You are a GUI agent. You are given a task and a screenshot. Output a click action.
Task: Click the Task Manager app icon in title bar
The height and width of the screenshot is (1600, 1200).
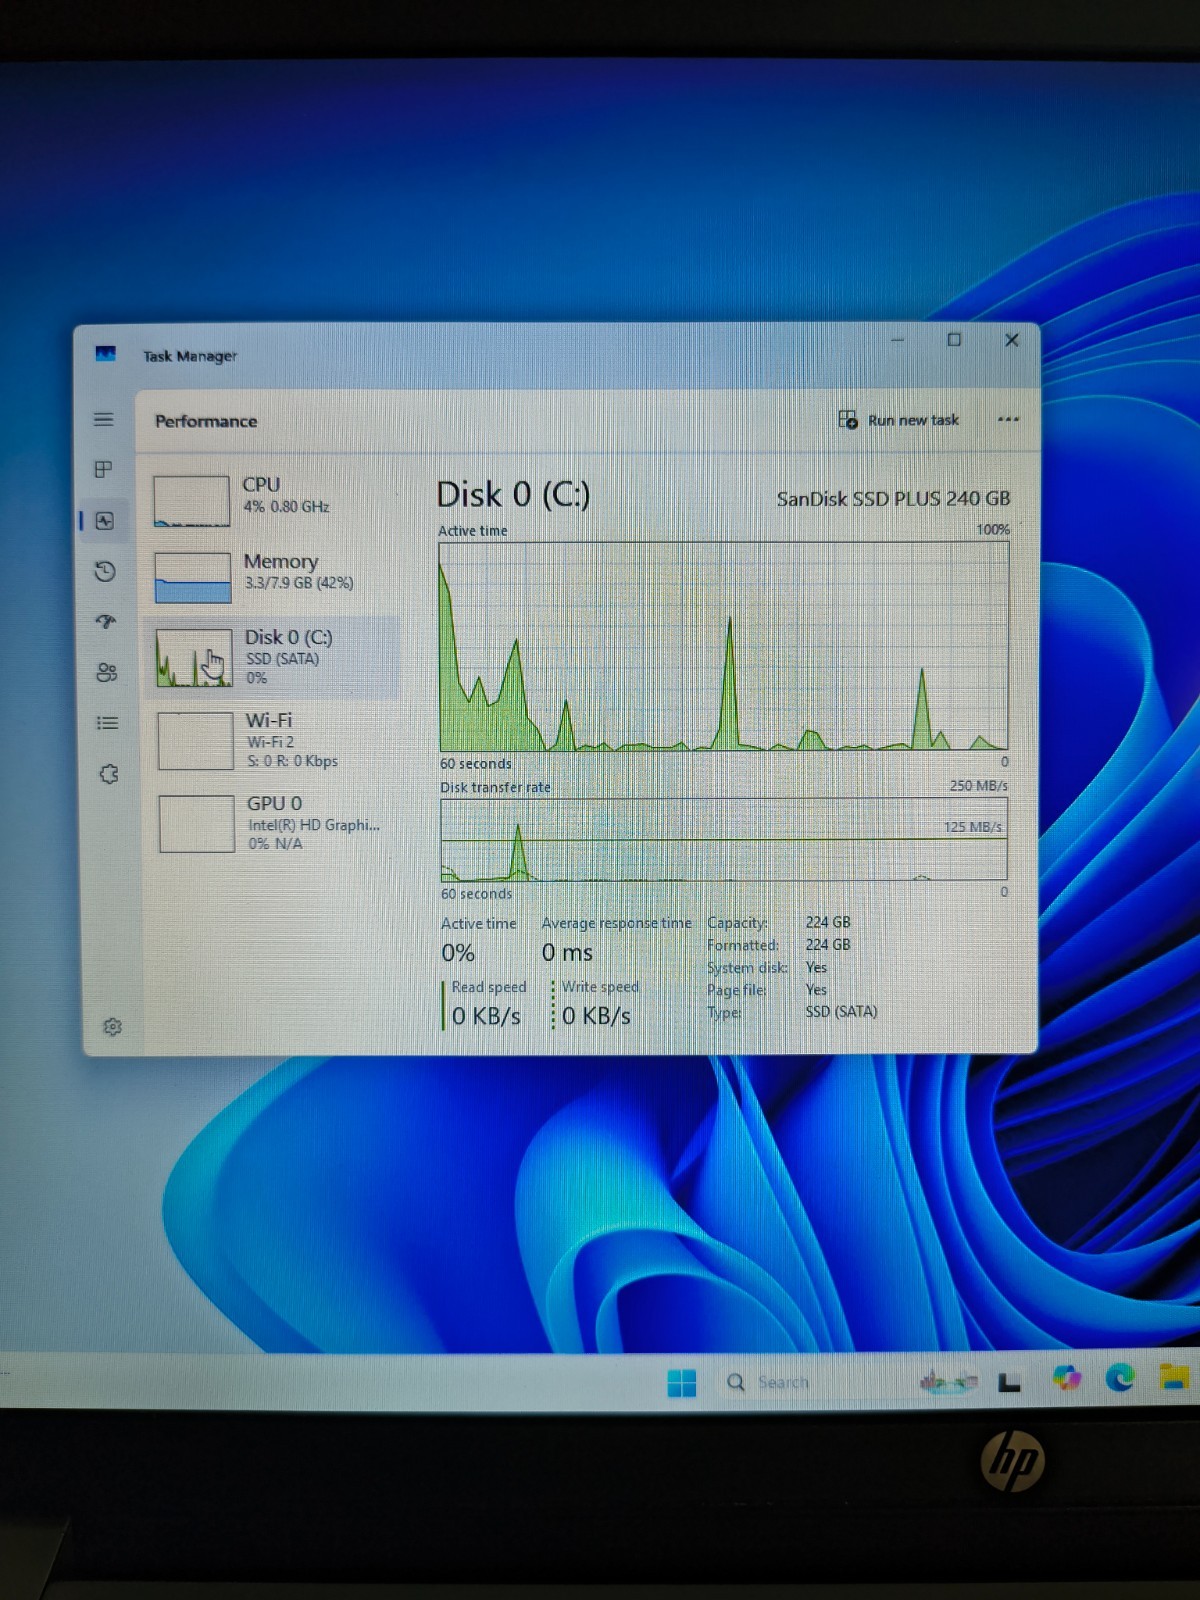click(x=105, y=354)
